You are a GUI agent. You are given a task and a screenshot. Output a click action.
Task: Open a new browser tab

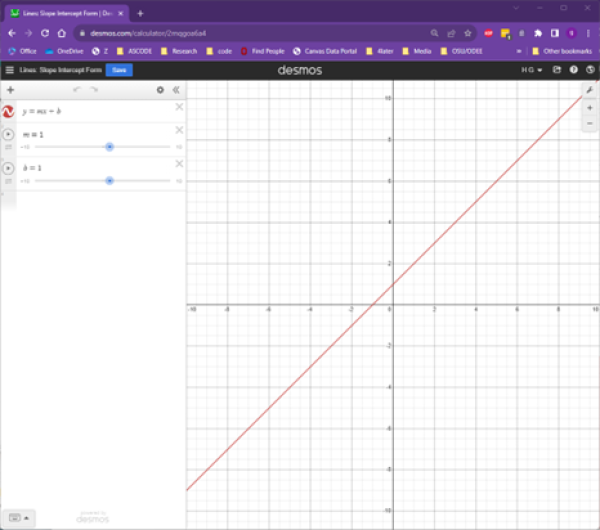point(140,14)
